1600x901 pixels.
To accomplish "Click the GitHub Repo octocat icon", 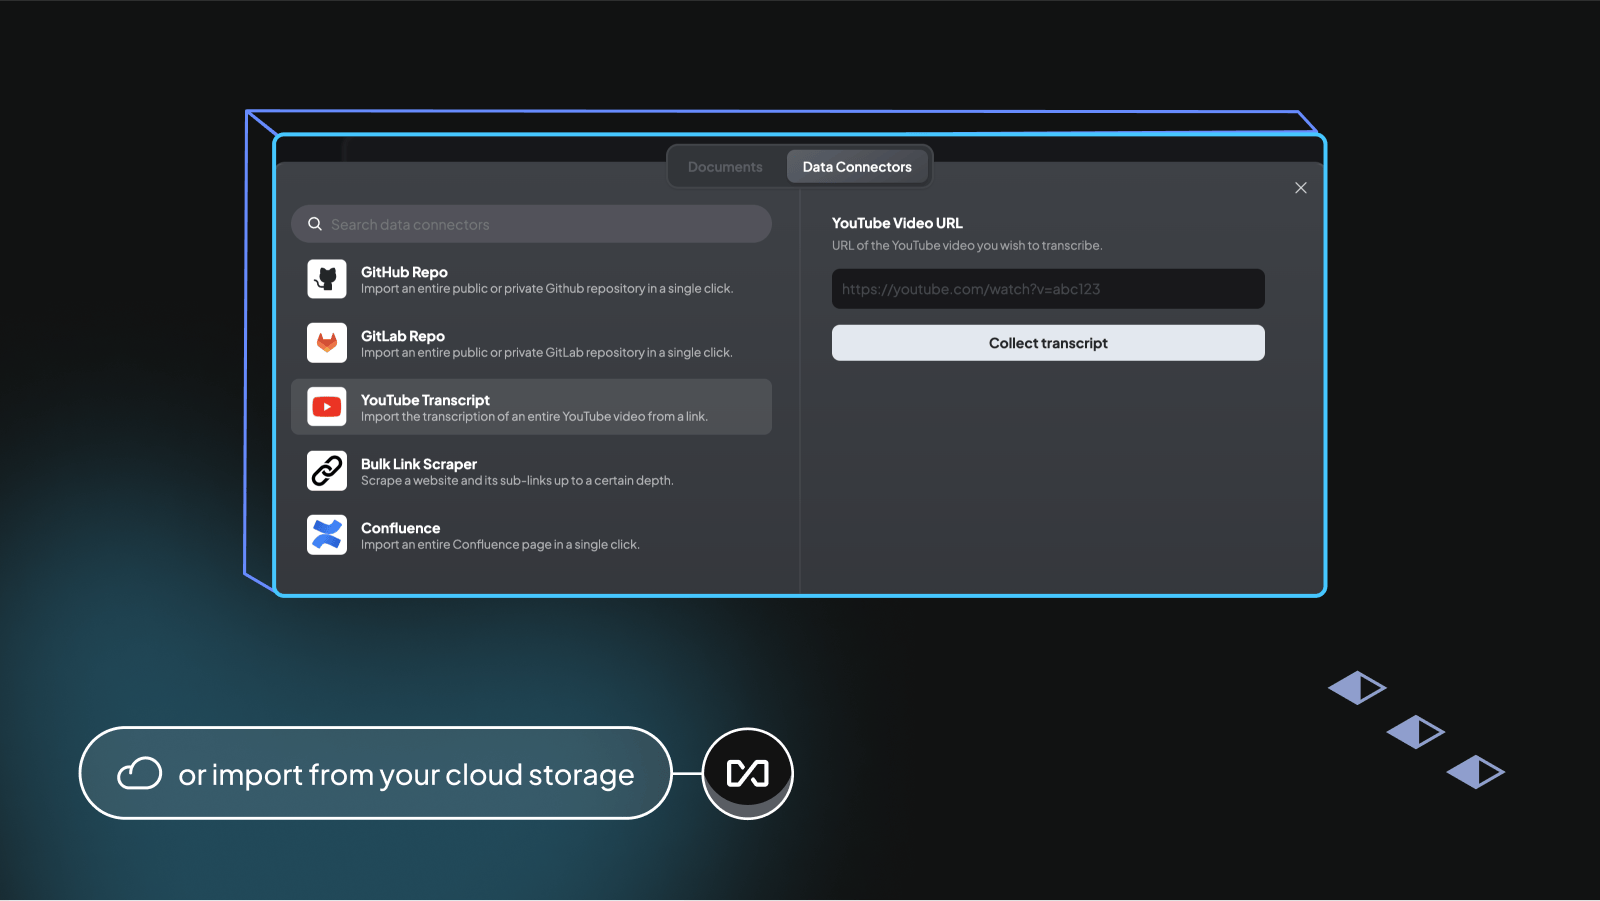I will pyautogui.click(x=327, y=279).
